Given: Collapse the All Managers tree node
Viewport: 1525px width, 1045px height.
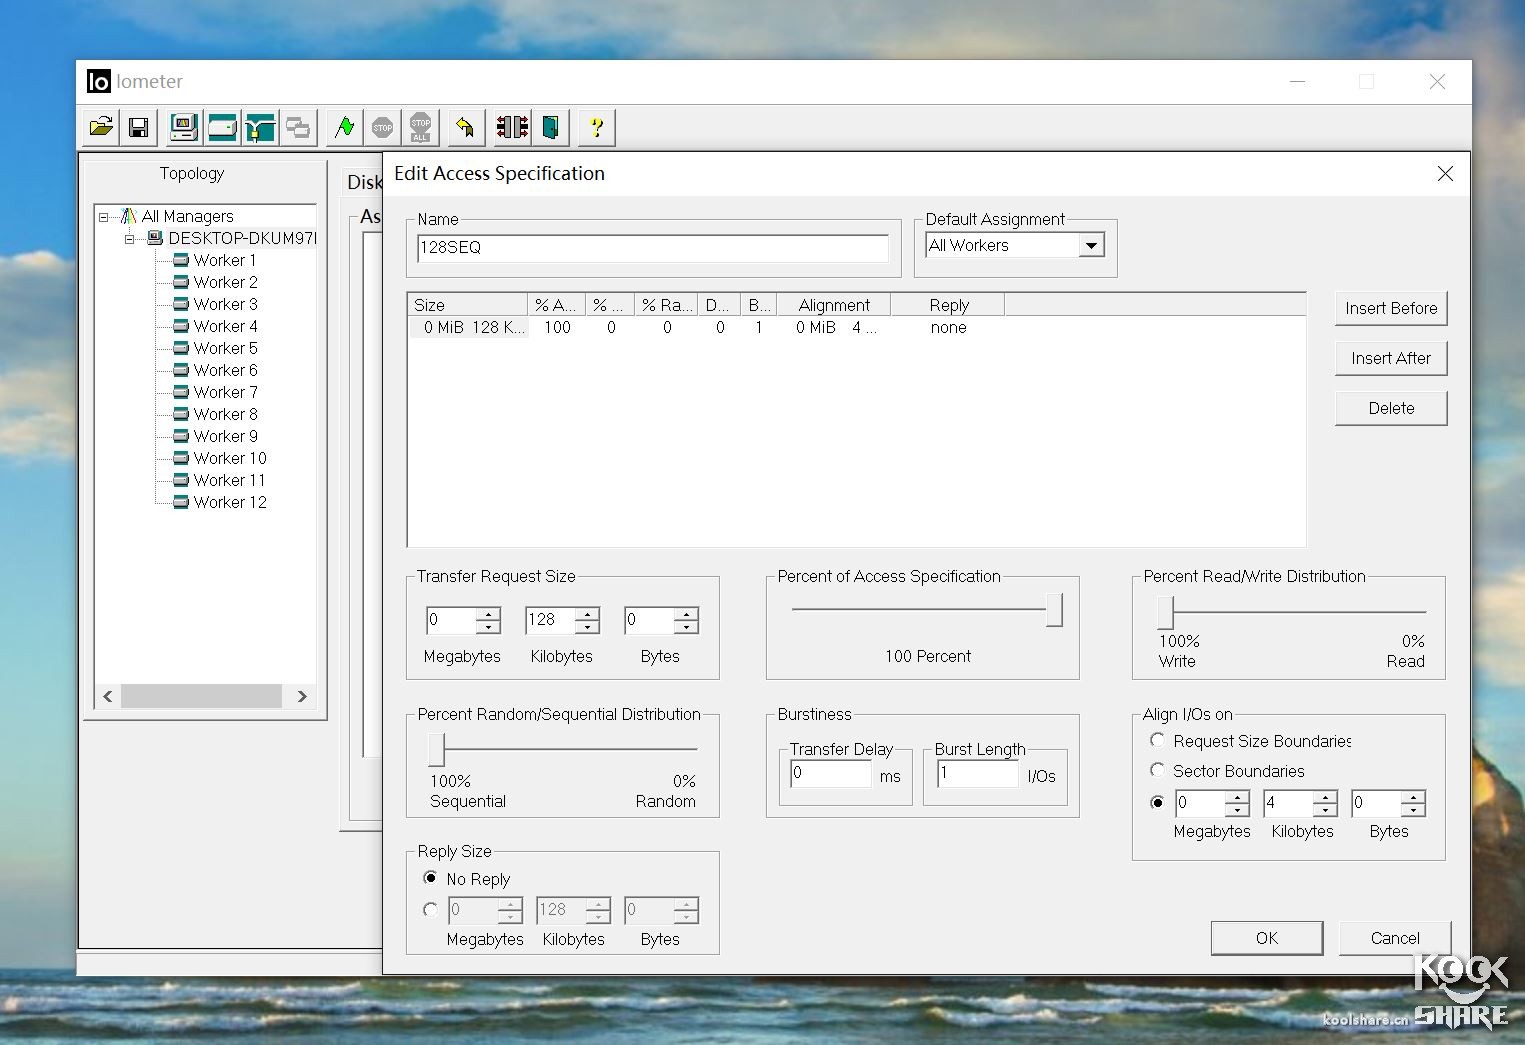Looking at the screenshot, I should coord(104,217).
